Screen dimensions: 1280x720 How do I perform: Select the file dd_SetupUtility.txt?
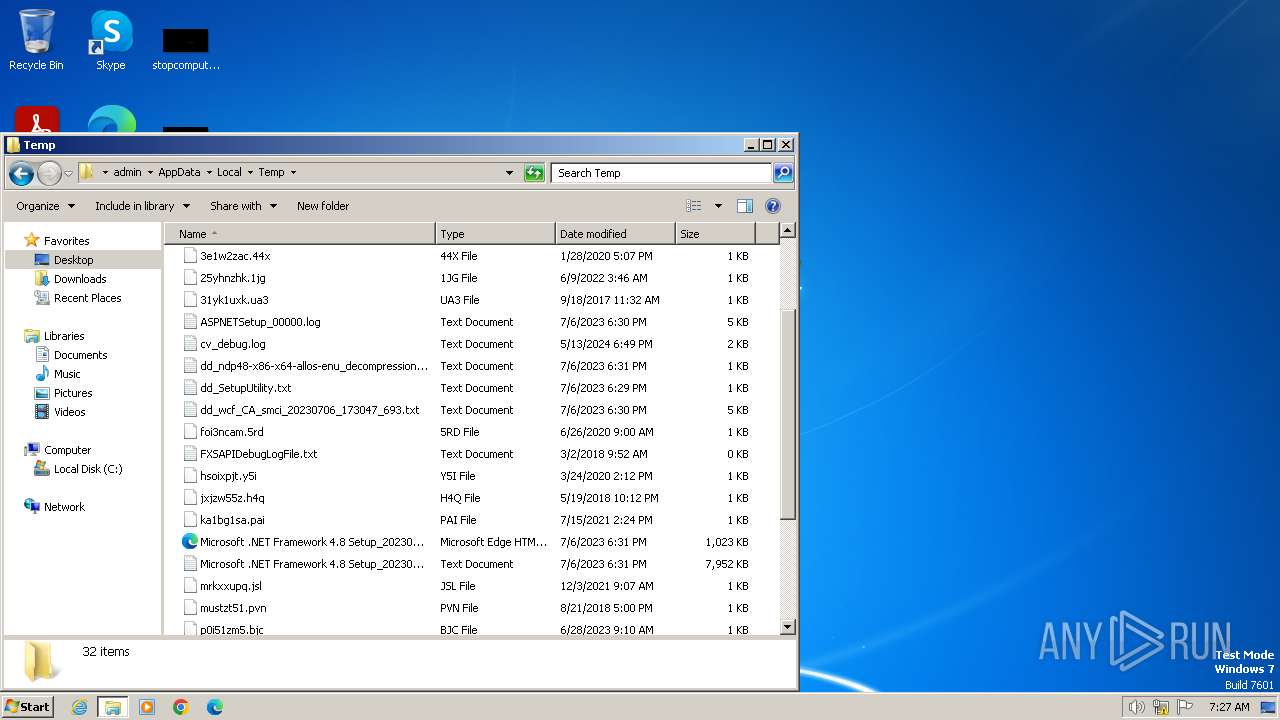coord(245,388)
